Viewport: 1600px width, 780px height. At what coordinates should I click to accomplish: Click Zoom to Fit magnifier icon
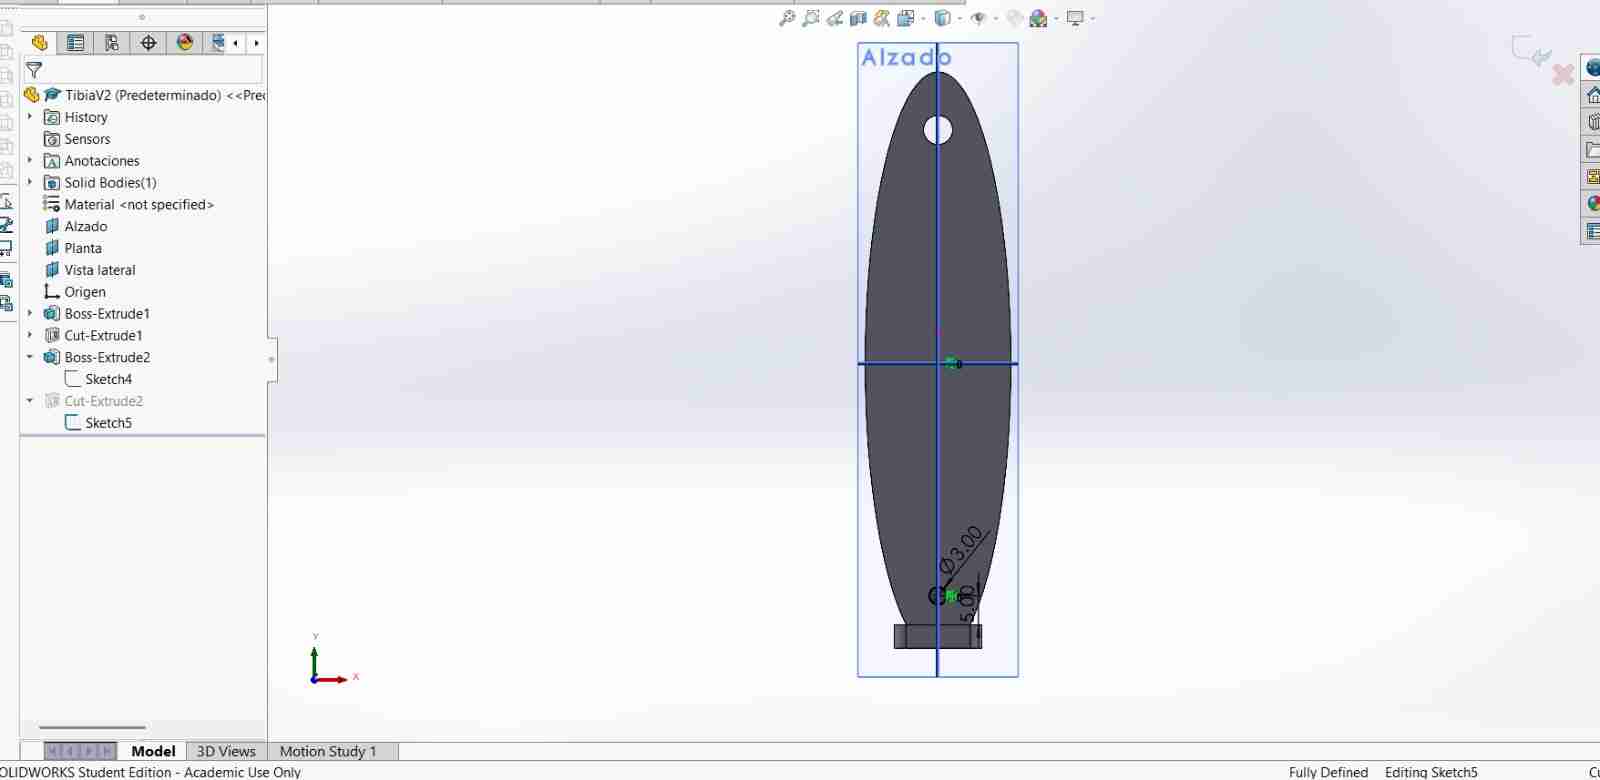787,18
